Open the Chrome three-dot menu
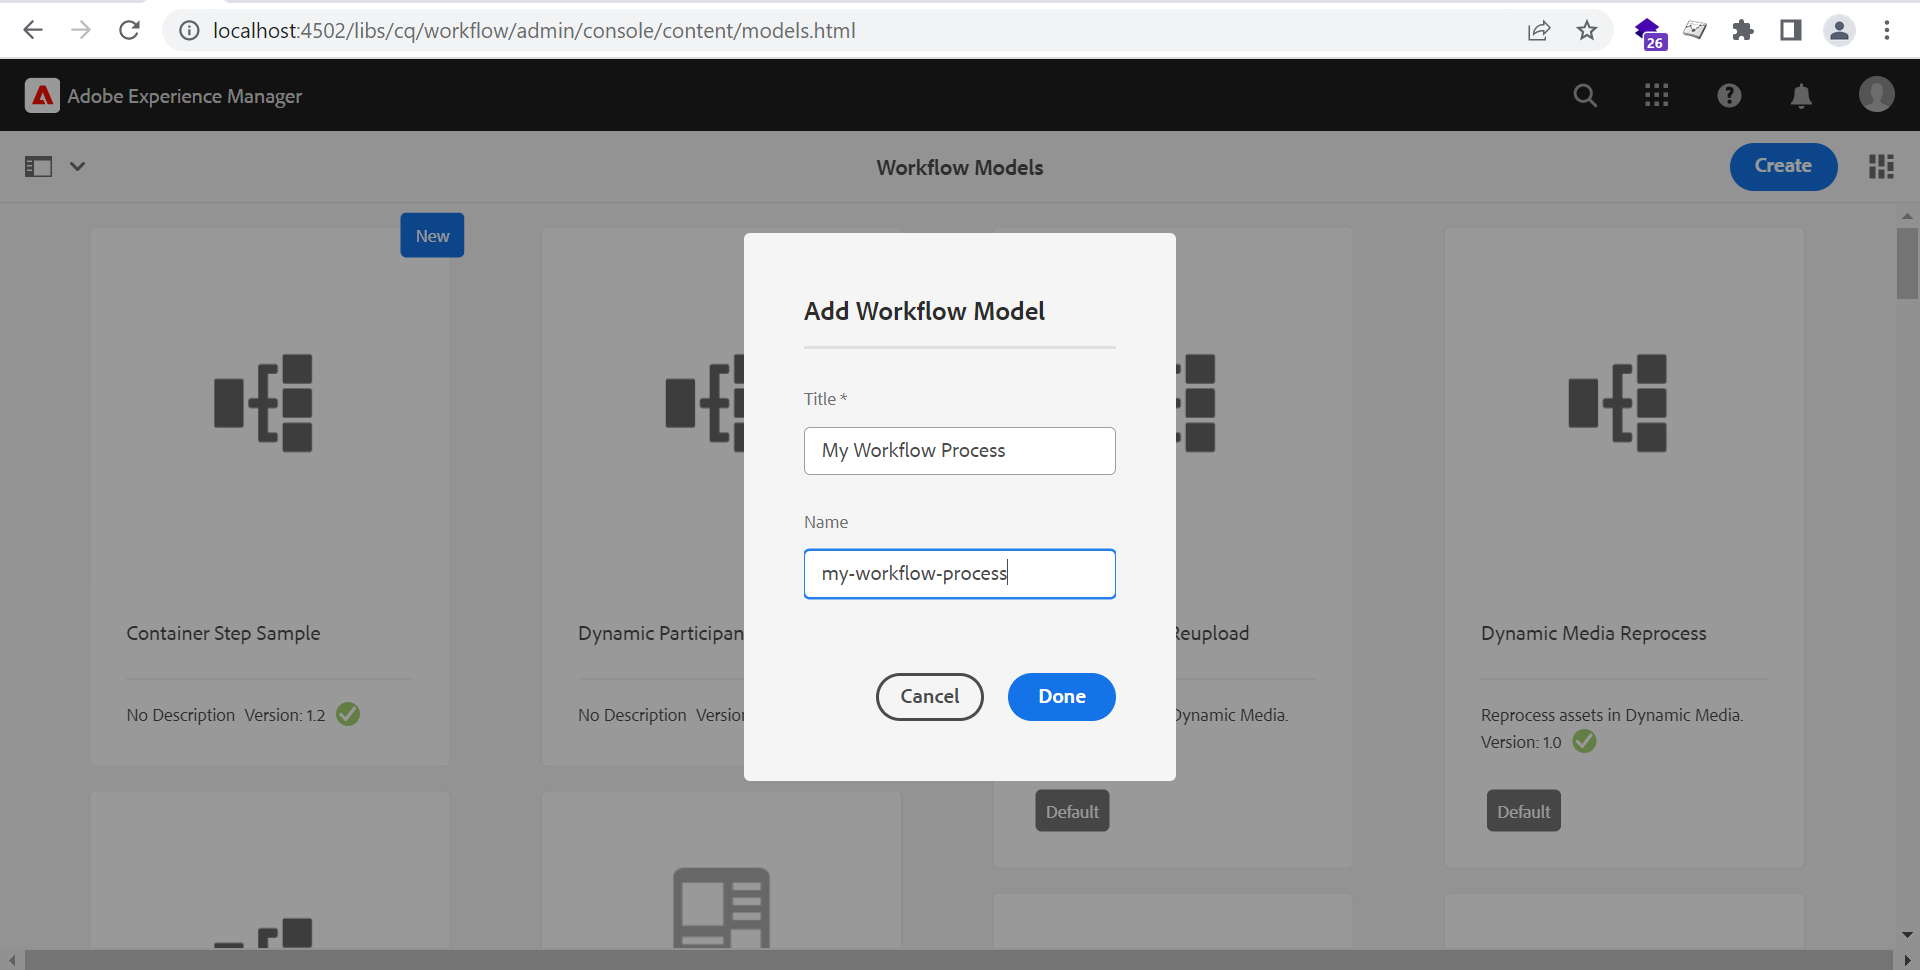The height and width of the screenshot is (970, 1920). [1888, 31]
